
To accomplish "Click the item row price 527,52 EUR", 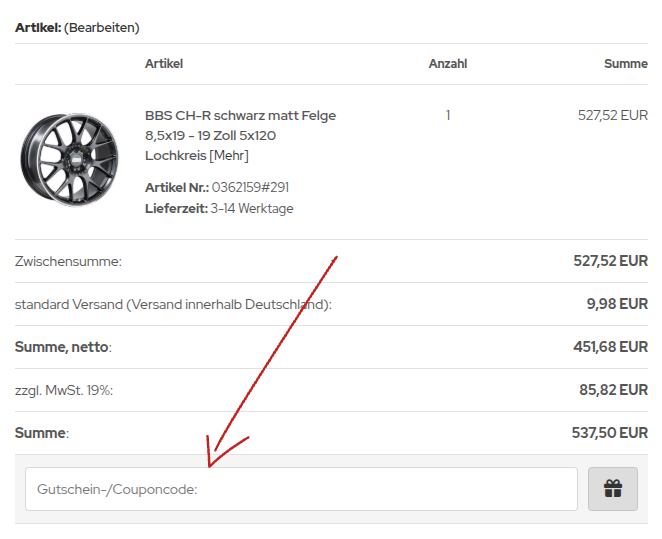I will [x=613, y=115].
